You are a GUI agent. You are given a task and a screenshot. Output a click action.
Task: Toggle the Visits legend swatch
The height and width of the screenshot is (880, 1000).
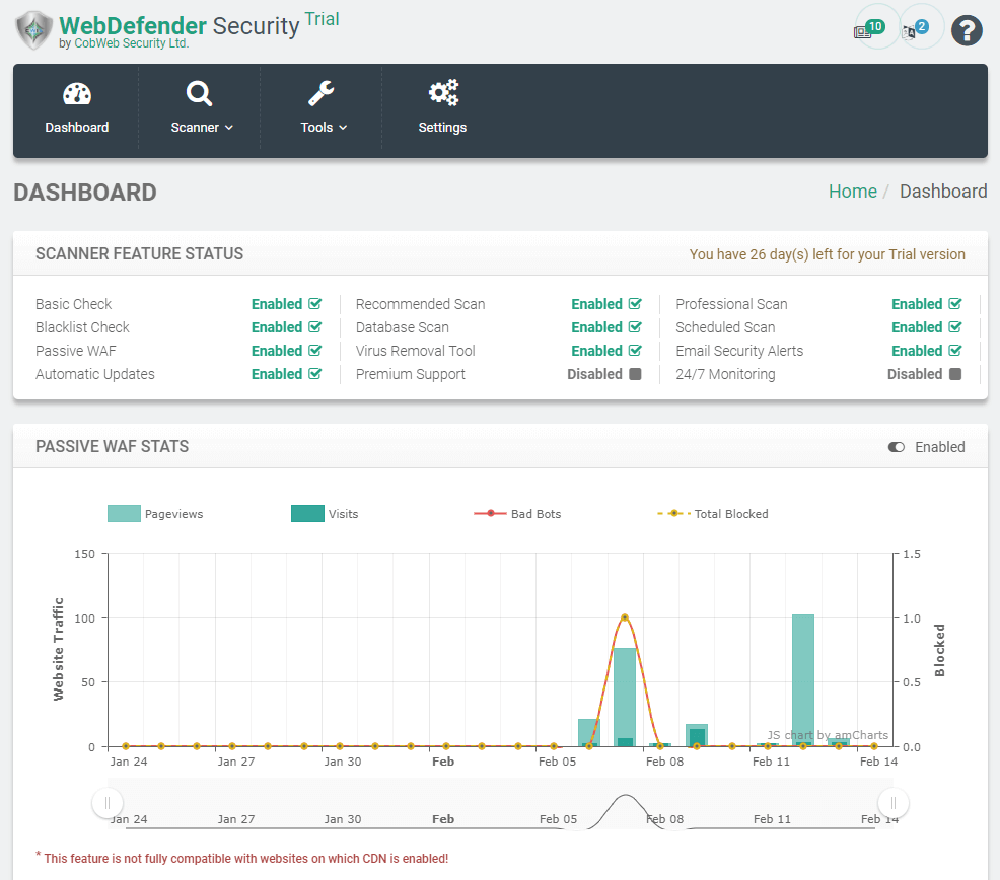(x=308, y=513)
